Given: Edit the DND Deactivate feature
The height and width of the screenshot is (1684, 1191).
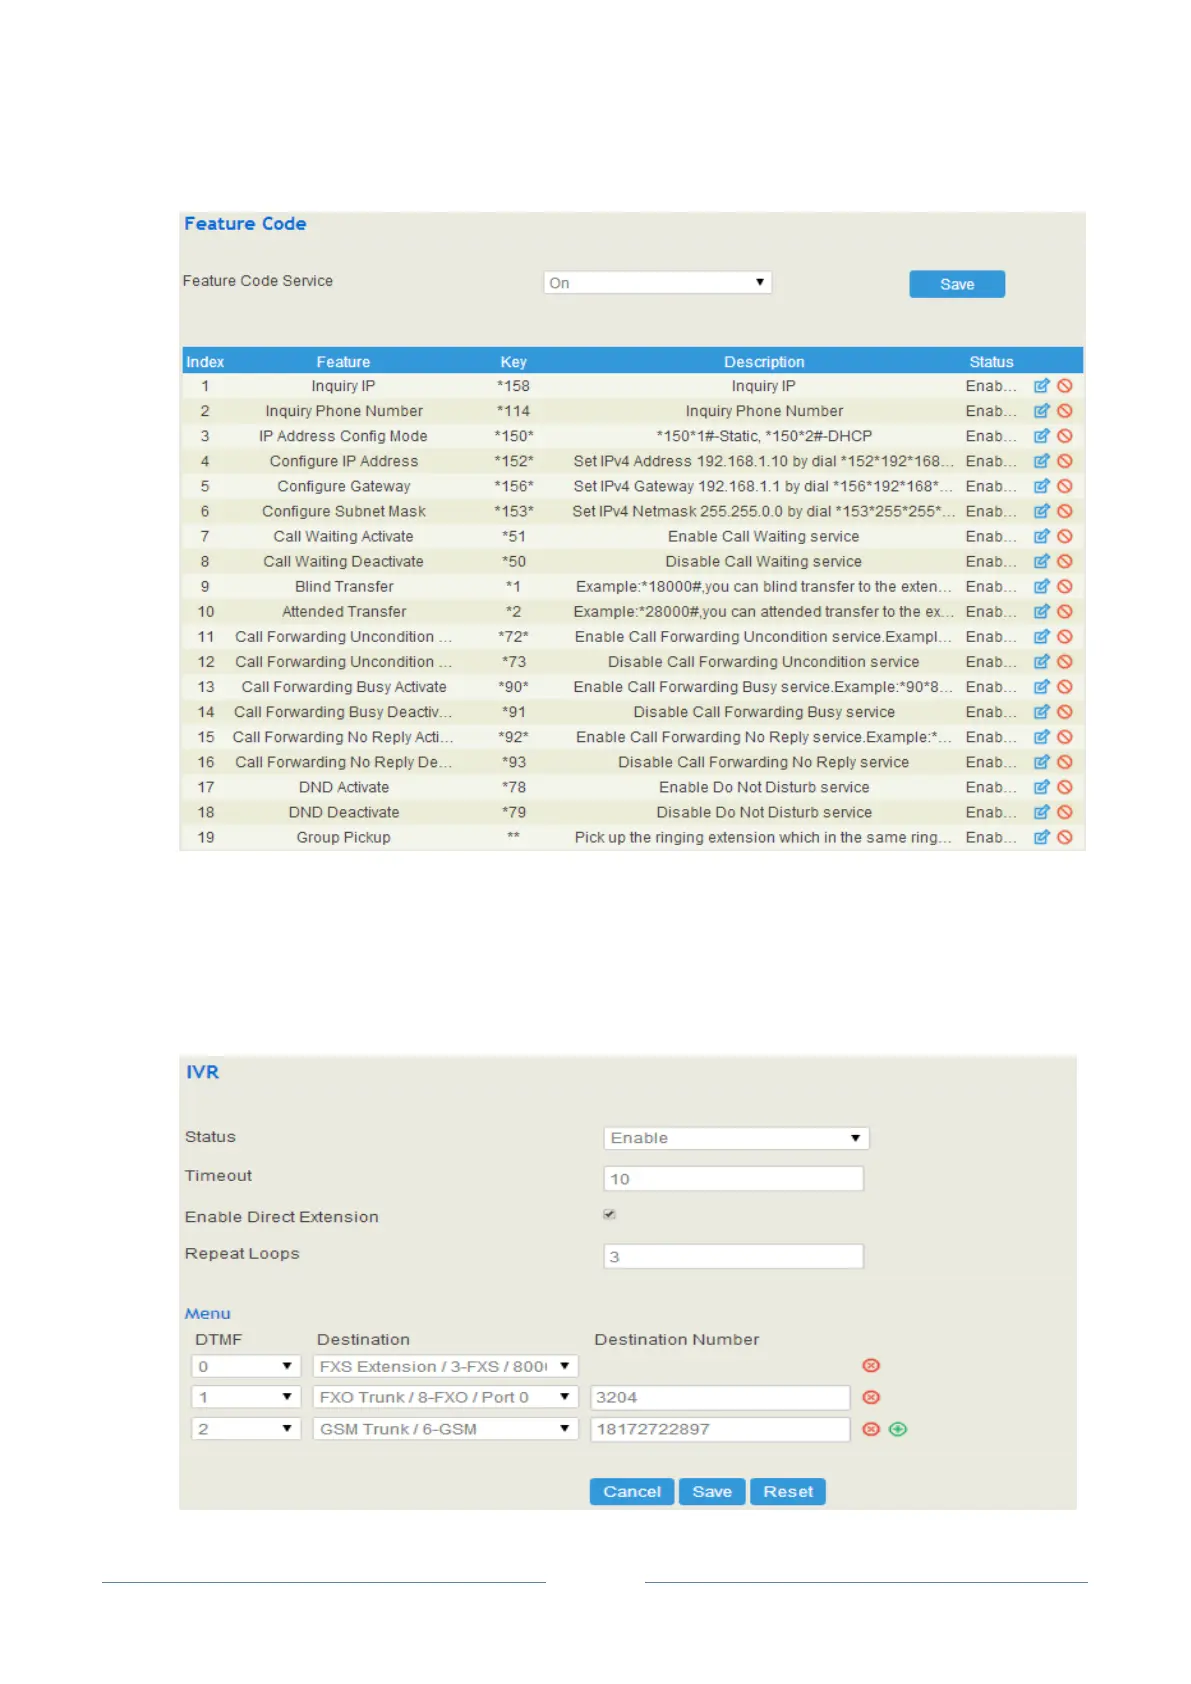Looking at the screenshot, I should tap(1041, 812).
